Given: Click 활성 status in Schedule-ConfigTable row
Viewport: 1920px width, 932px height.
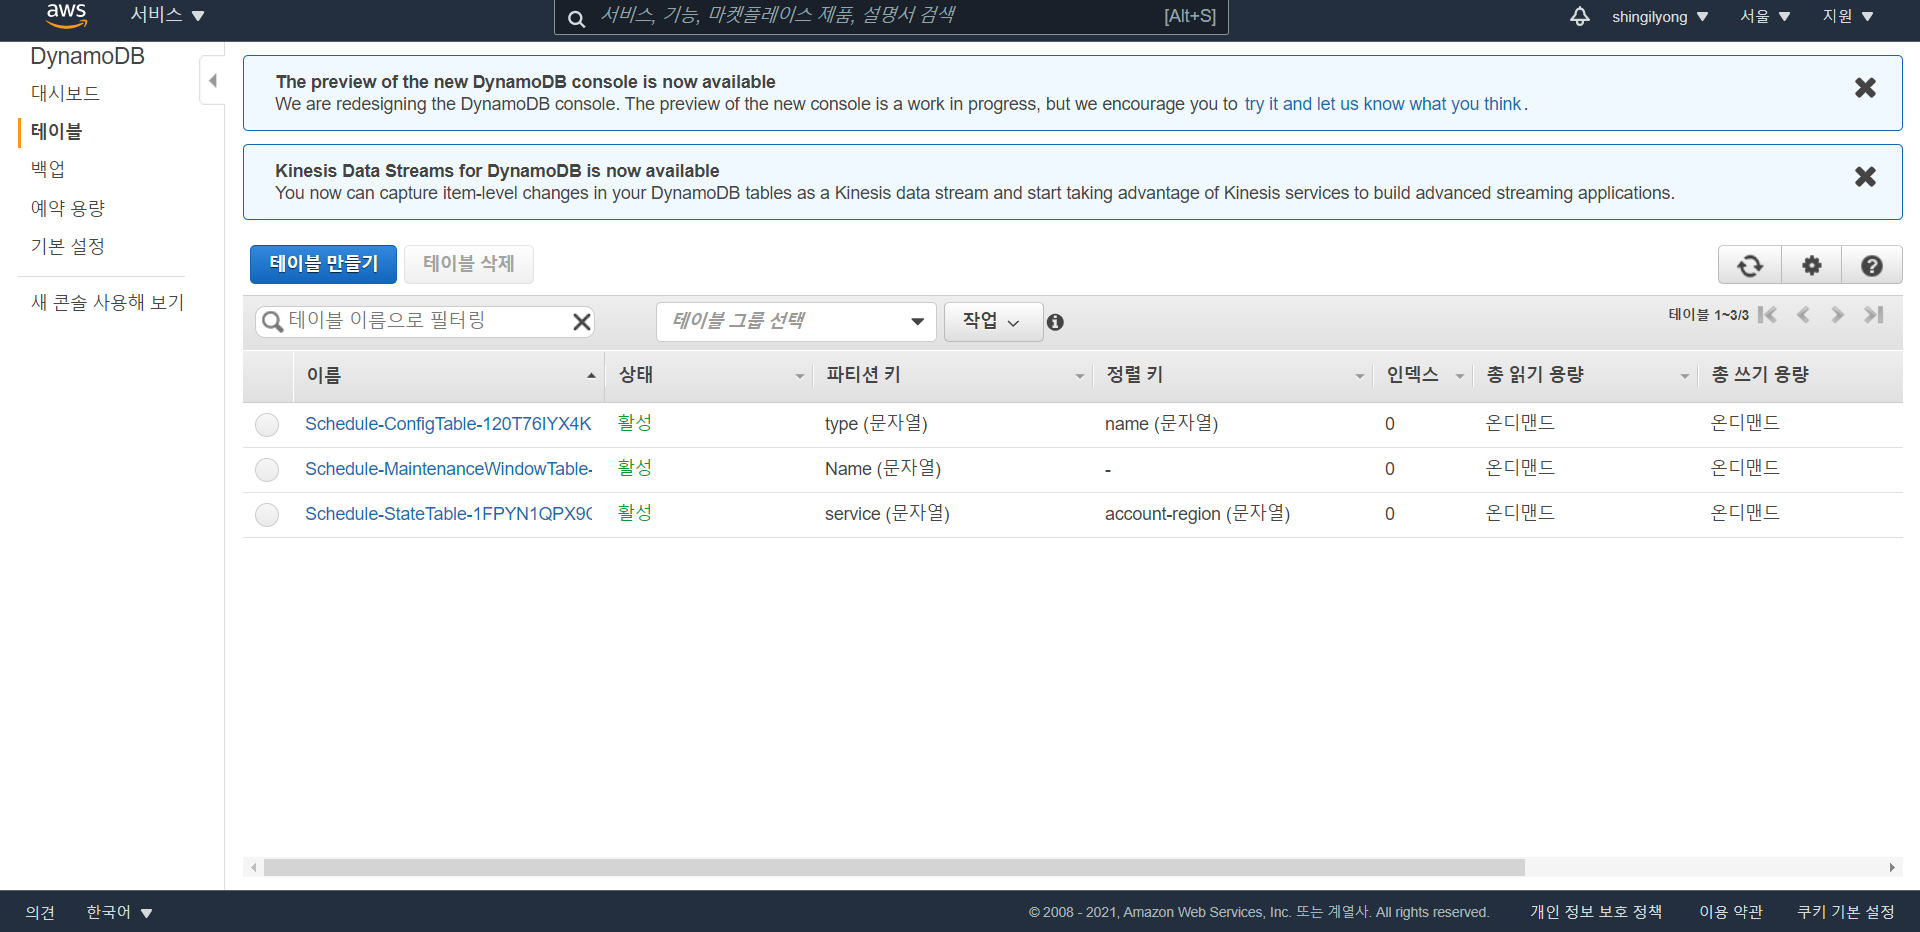Looking at the screenshot, I should tap(635, 423).
